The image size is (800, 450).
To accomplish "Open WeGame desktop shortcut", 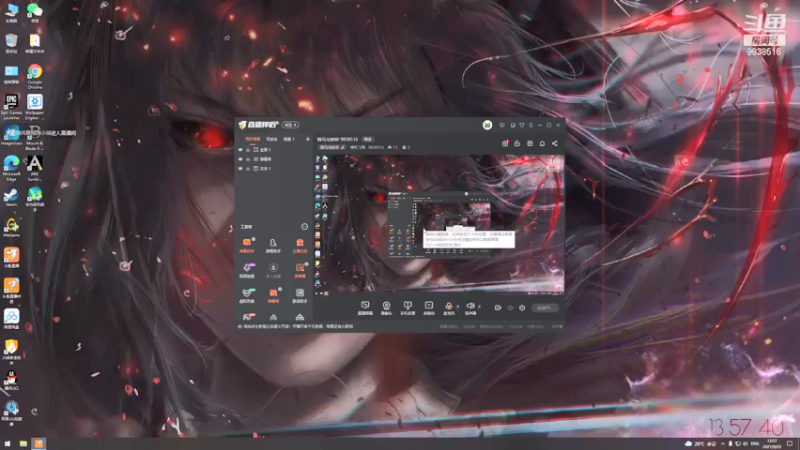I will [x=11, y=227].
